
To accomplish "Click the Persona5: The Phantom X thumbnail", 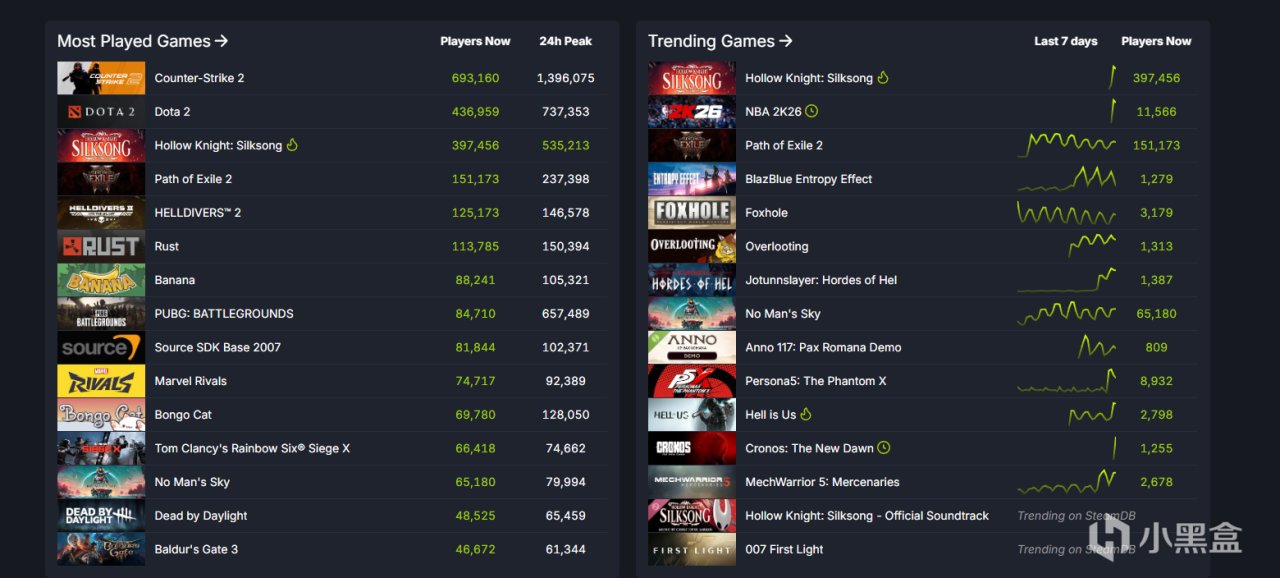I will click(x=692, y=381).
